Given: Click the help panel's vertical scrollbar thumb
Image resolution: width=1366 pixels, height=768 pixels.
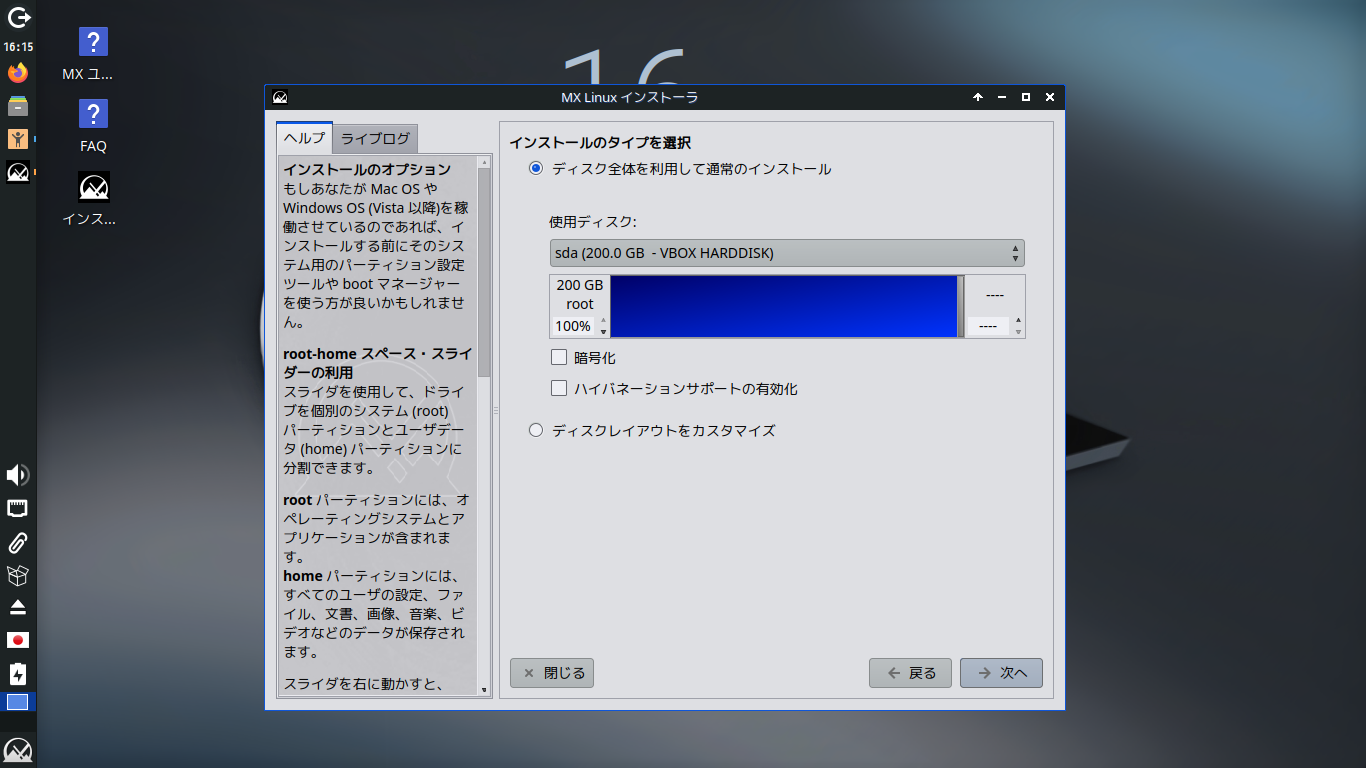Looking at the screenshot, I should click(484, 272).
